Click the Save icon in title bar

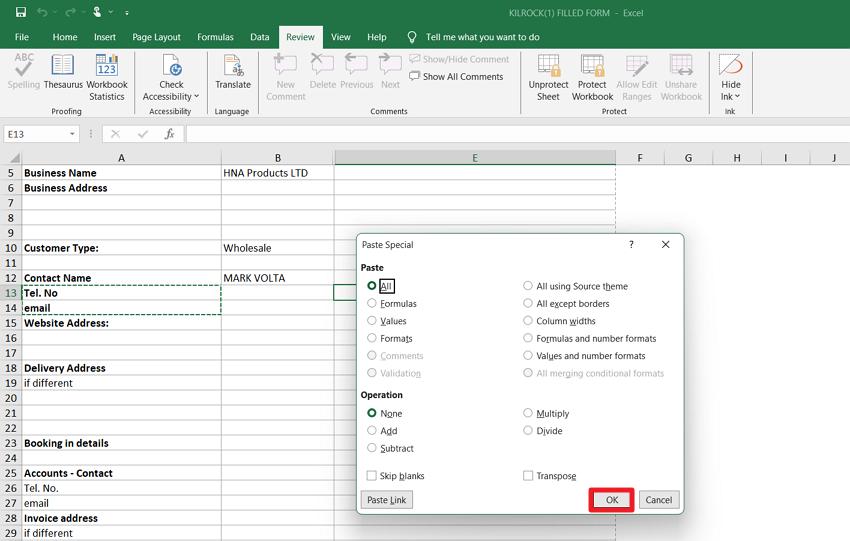click(x=21, y=12)
